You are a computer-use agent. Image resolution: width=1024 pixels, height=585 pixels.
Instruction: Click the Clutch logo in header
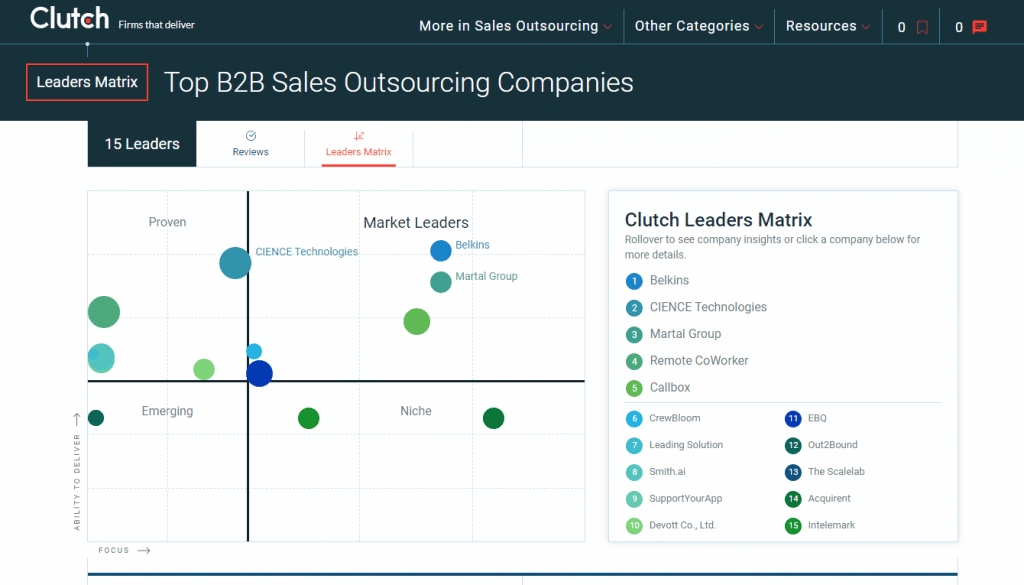(x=69, y=18)
